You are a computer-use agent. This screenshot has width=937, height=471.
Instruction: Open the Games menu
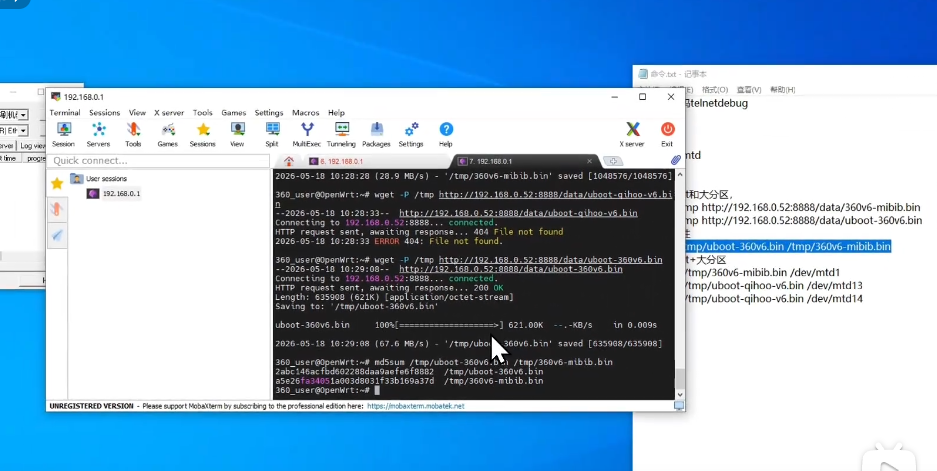[234, 112]
